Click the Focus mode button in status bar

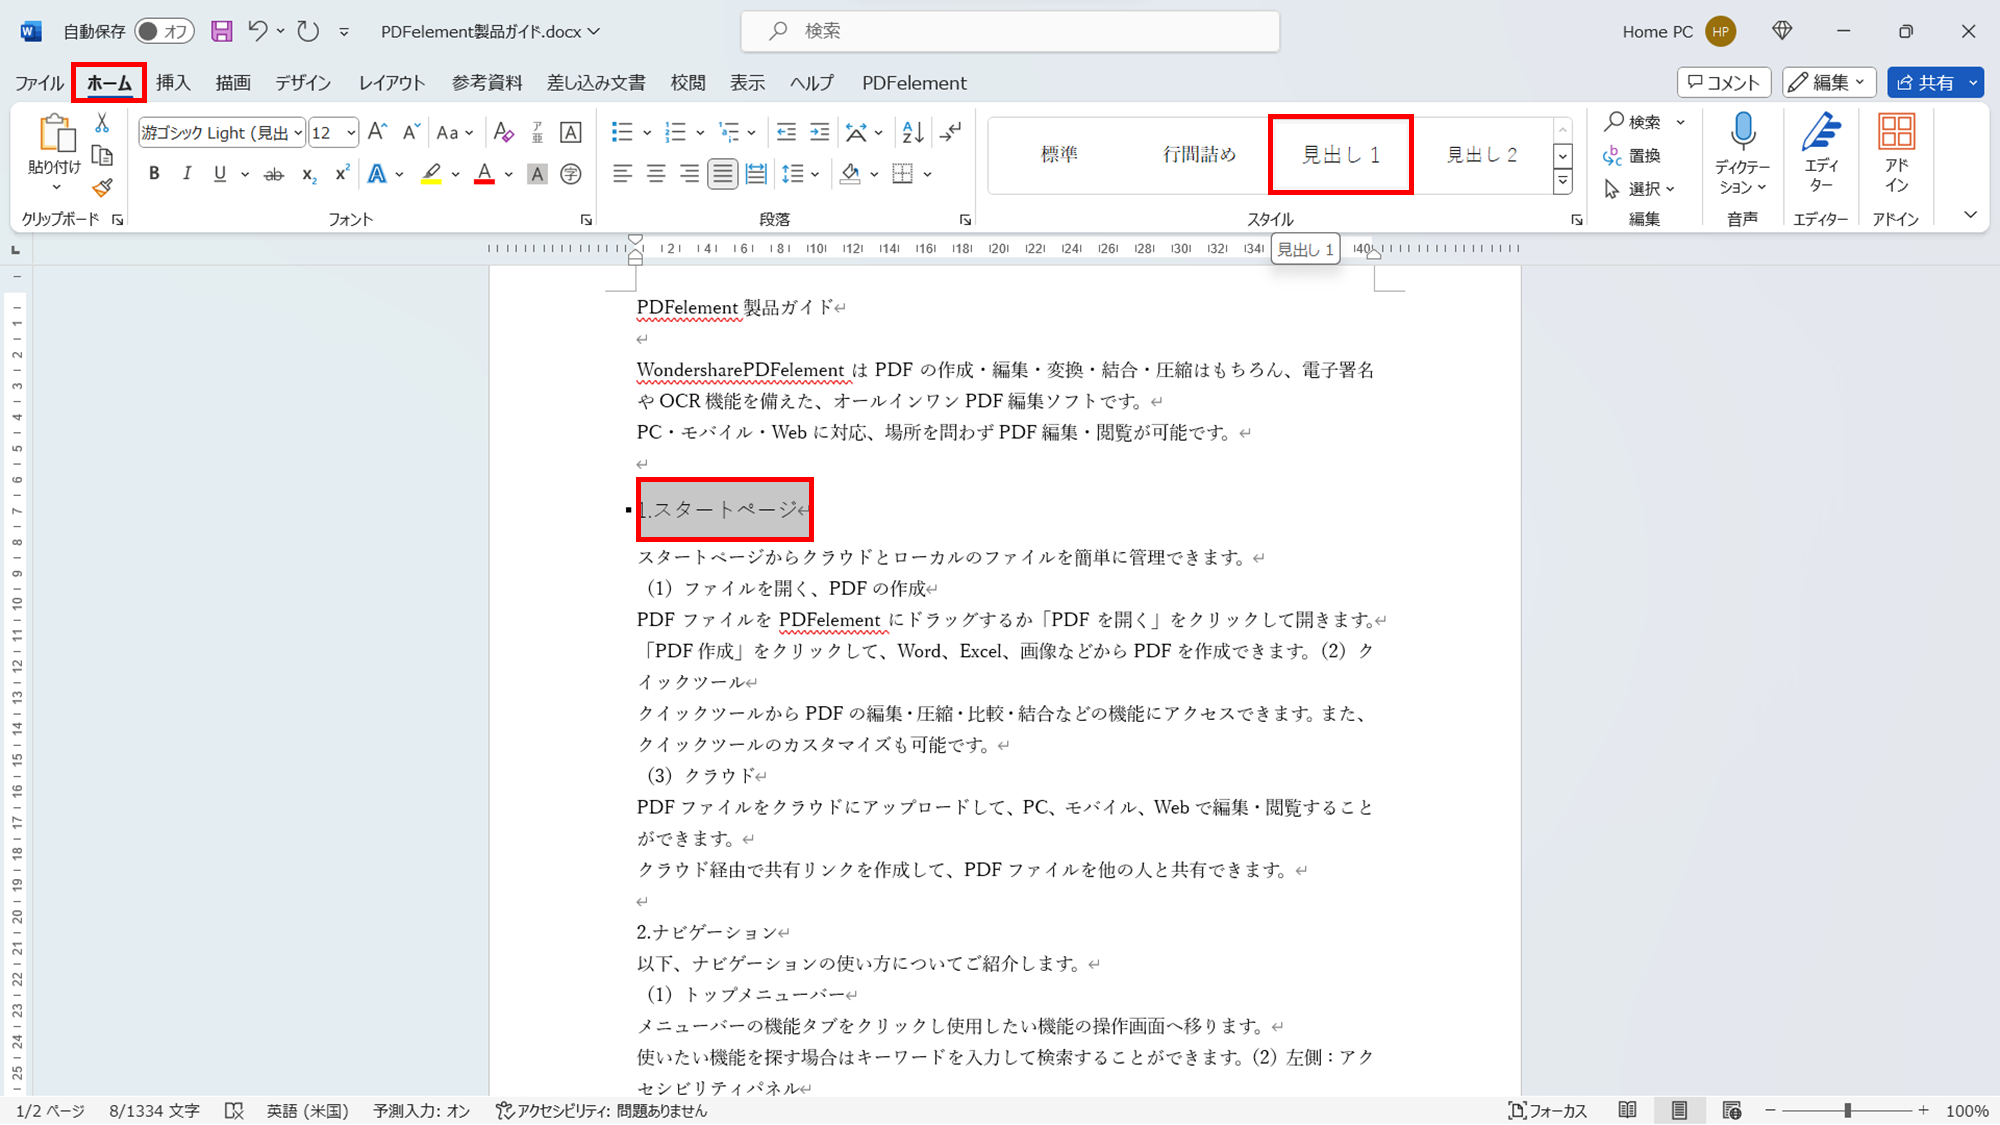pyautogui.click(x=1548, y=1110)
